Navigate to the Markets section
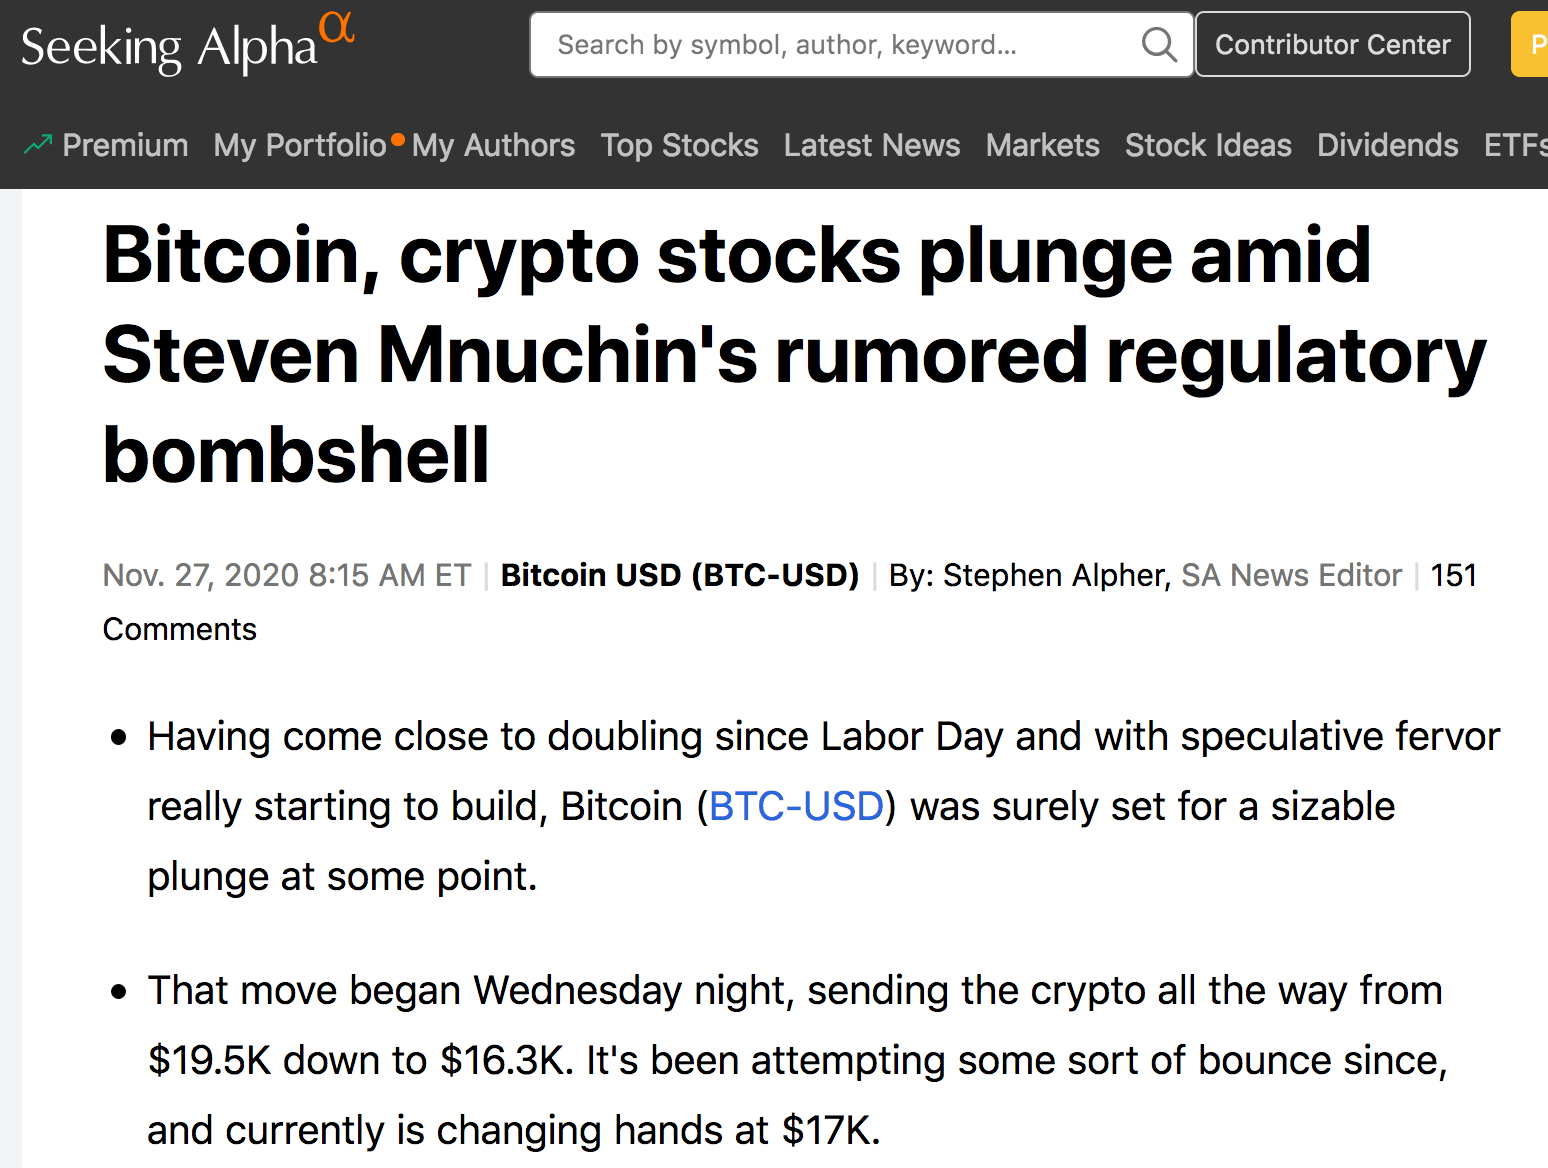Screen dimensions: 1548x1168 click(1042, 146)
